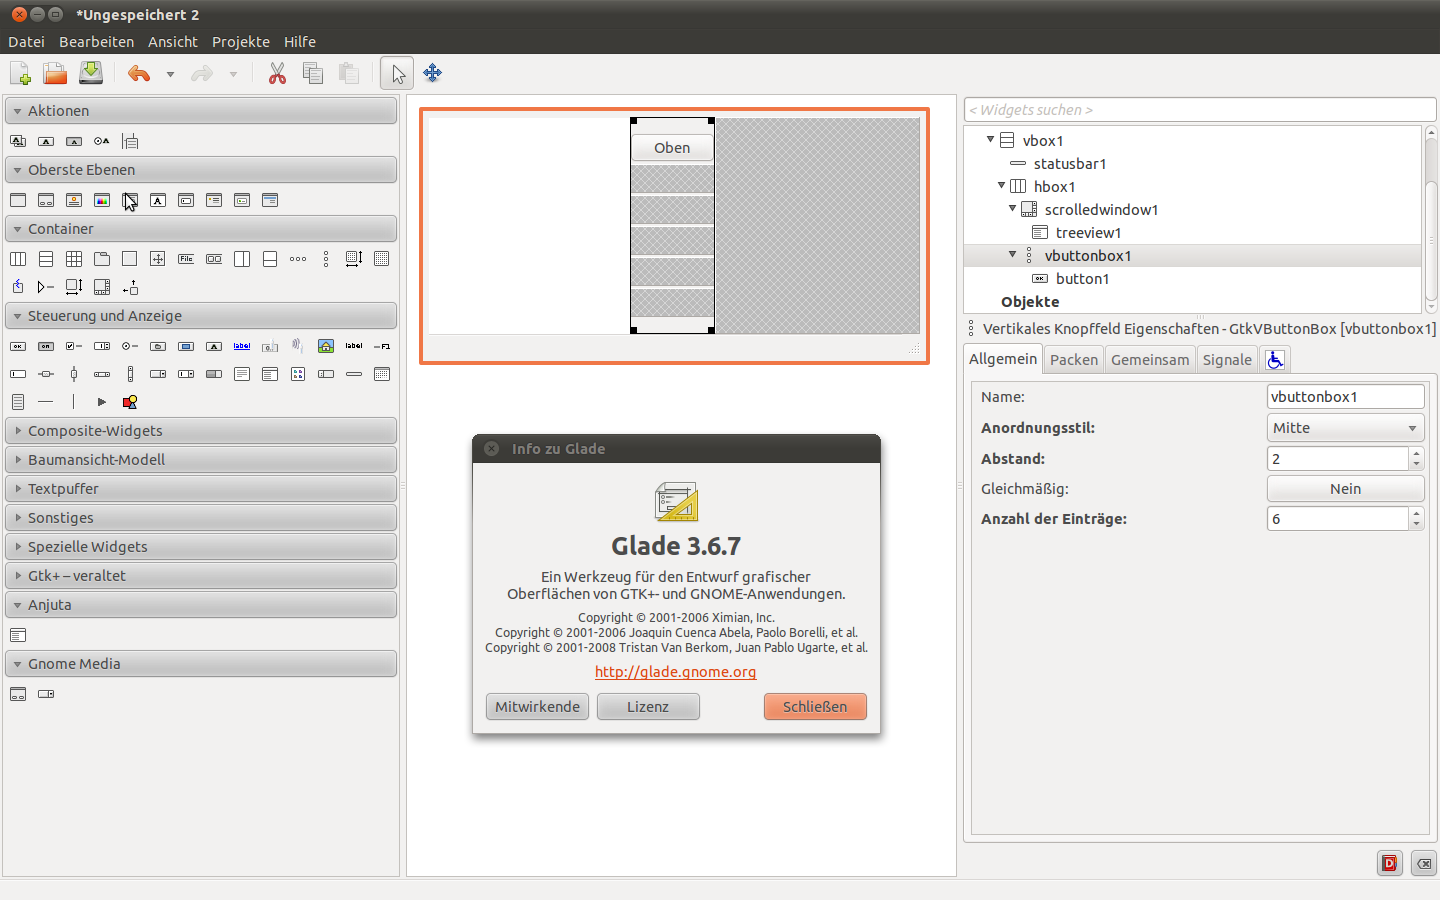Select the drag-resize mode tool icon
Viewport: 1440px width, 900px height.
(432, 73)
